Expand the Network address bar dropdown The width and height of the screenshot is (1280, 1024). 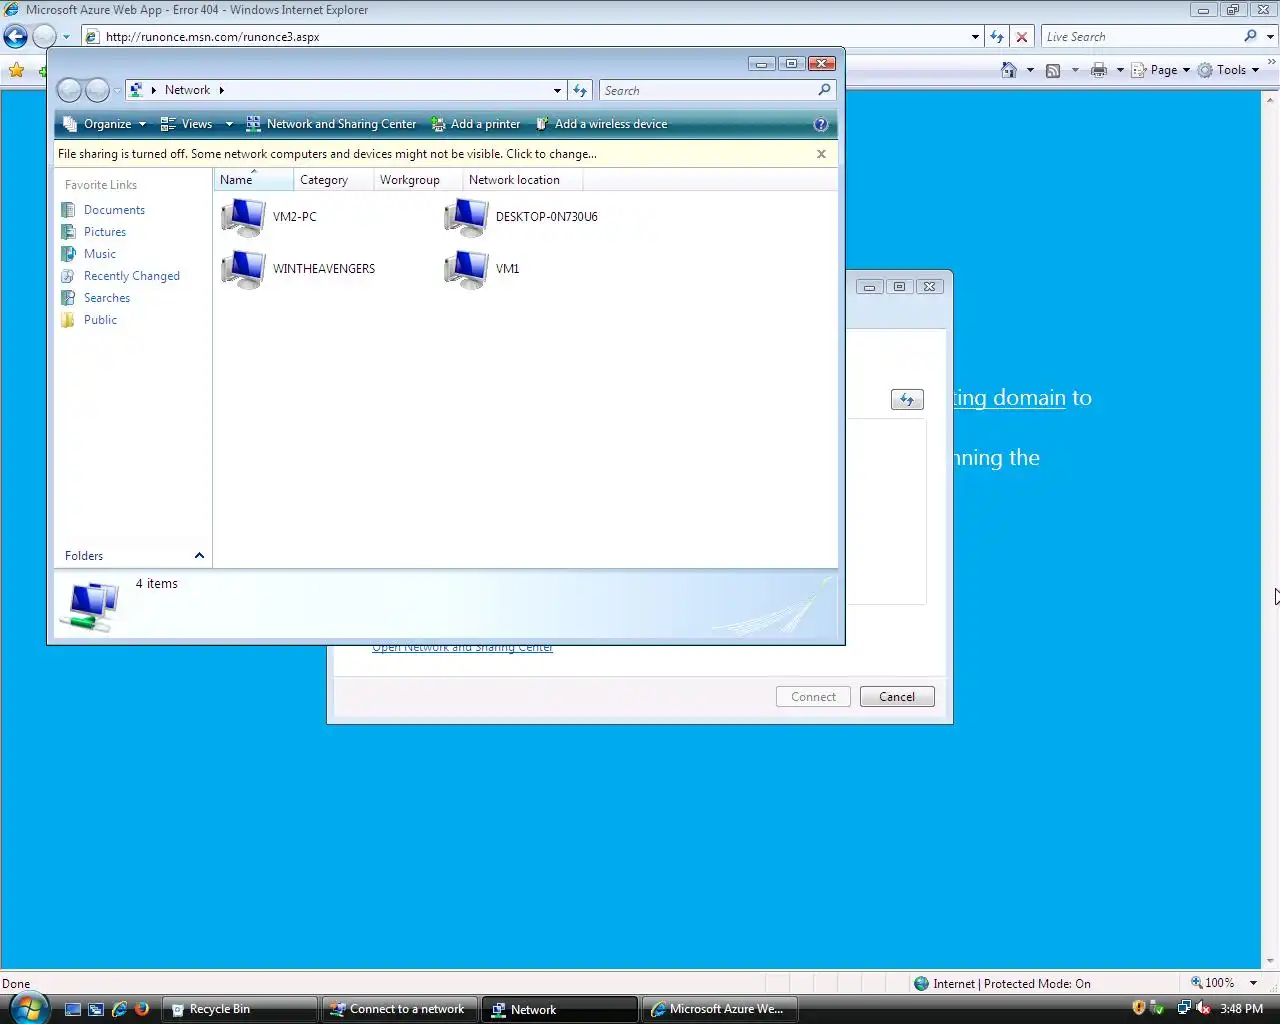click(557, 90)
